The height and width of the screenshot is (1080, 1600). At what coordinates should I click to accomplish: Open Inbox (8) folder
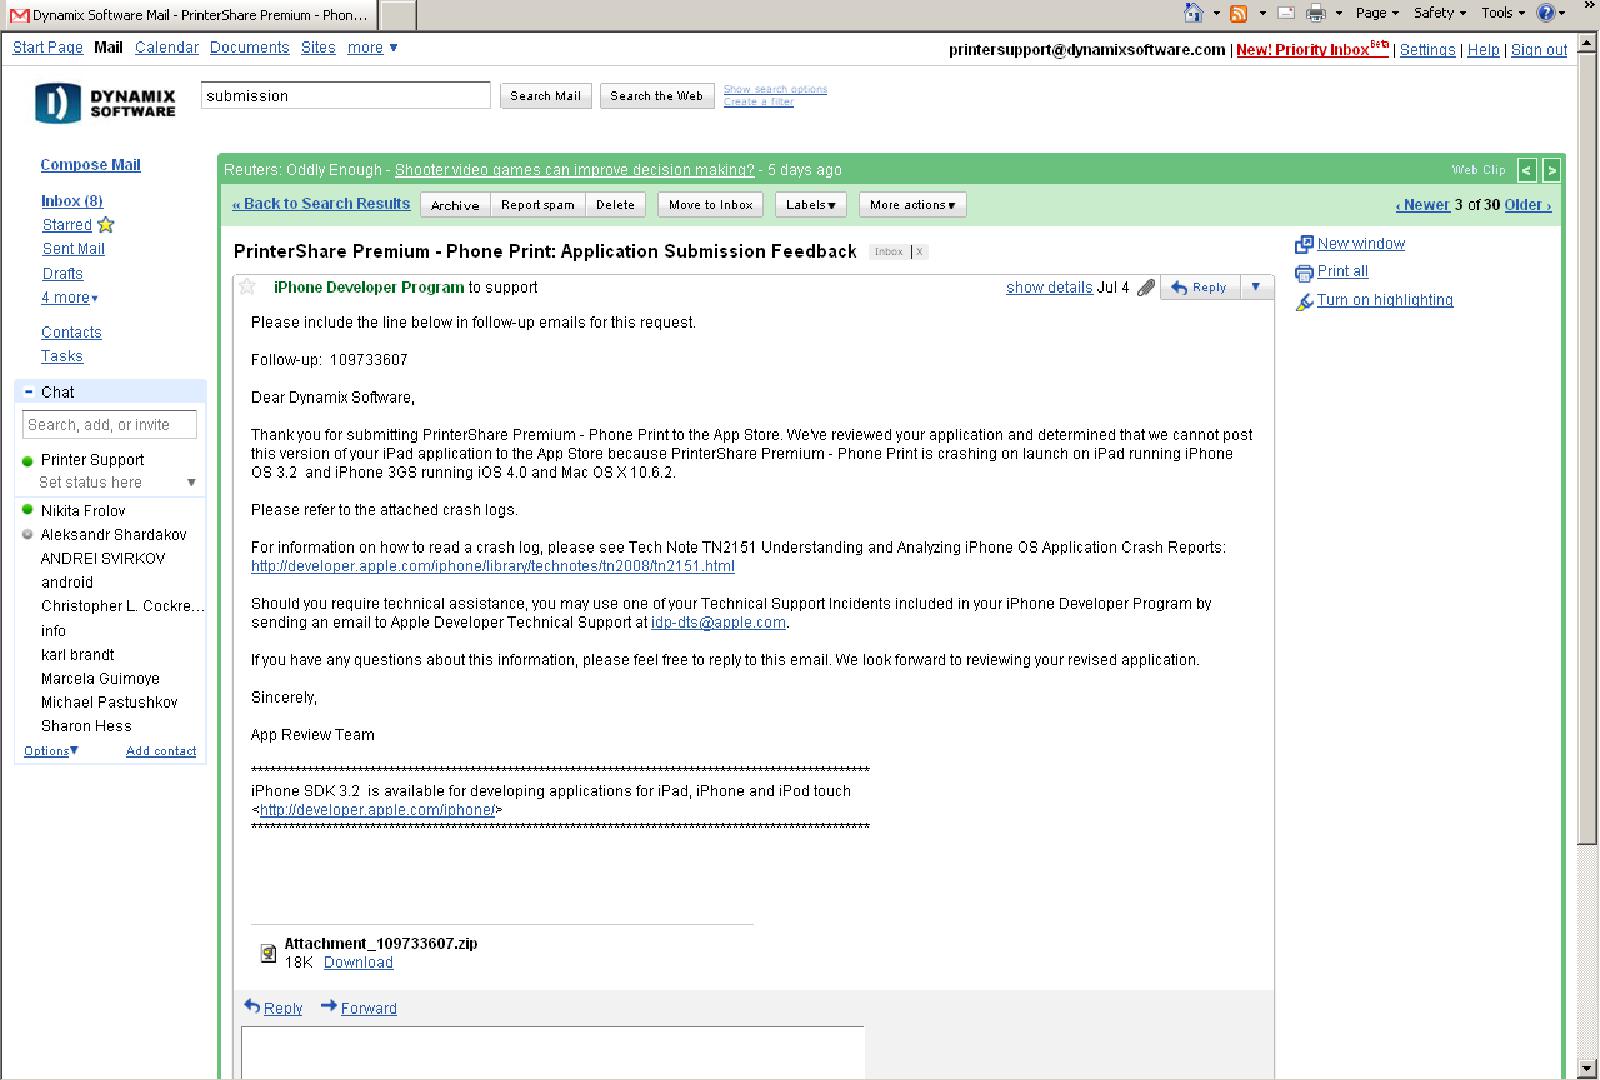coord(72,201)
